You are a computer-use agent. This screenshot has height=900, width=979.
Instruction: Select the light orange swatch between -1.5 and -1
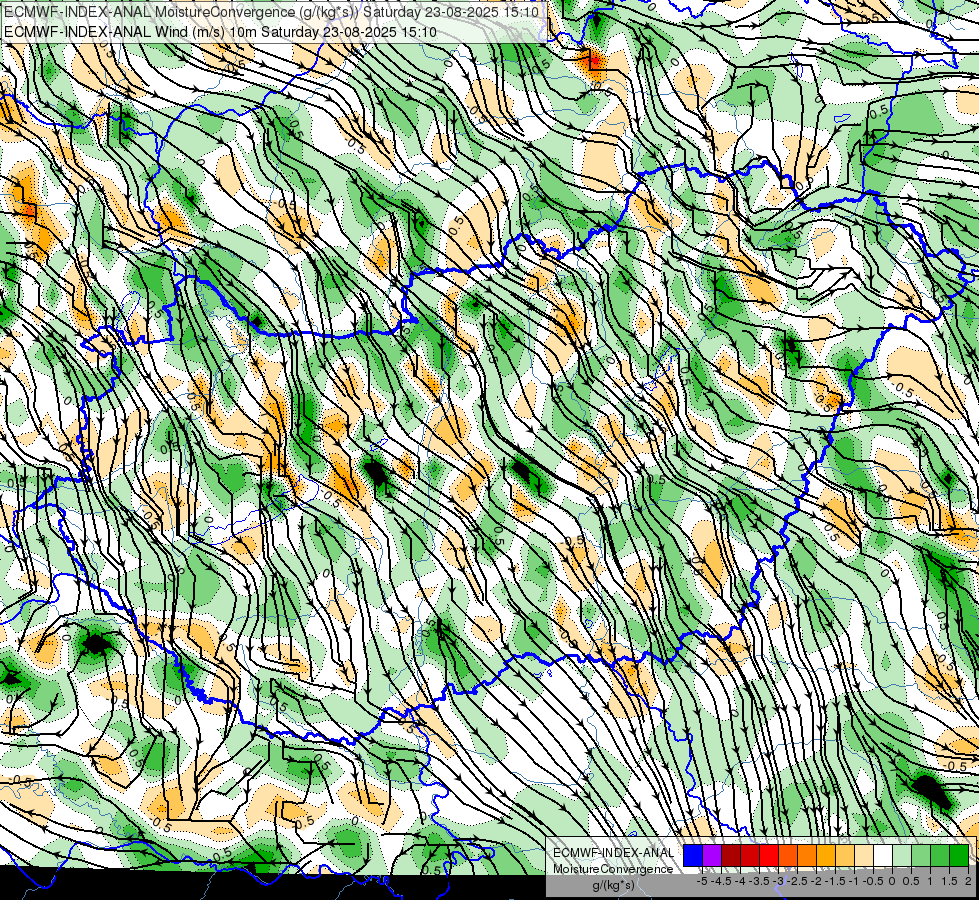[845, 855]
